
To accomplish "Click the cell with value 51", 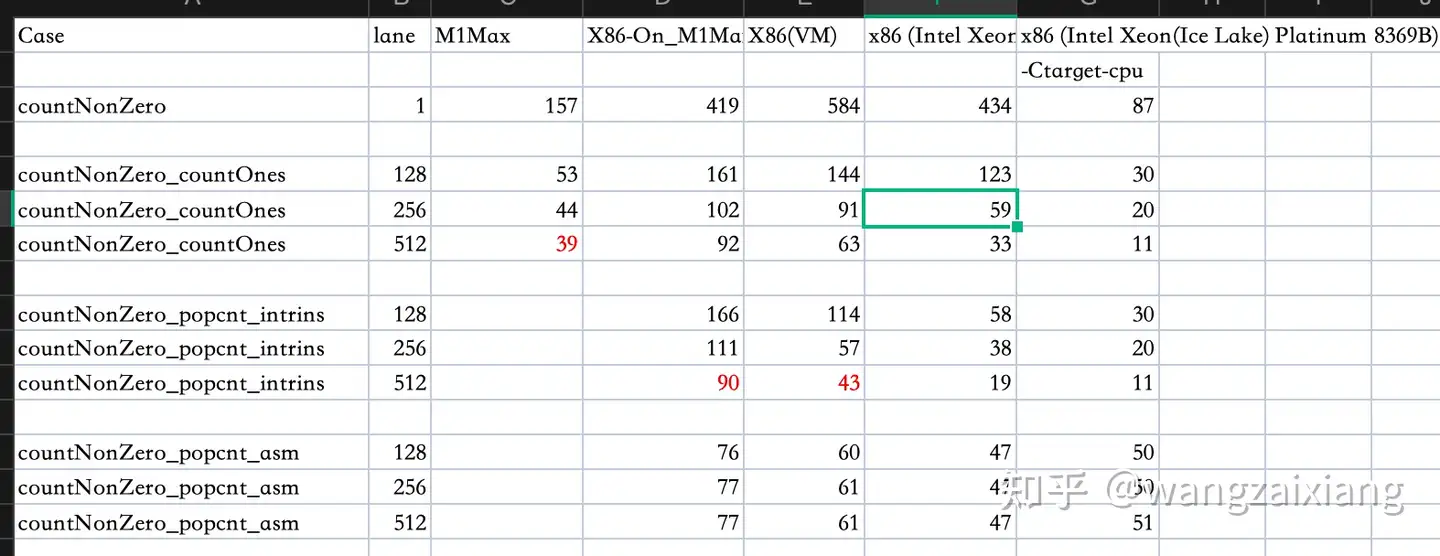I will [1088, 522].
